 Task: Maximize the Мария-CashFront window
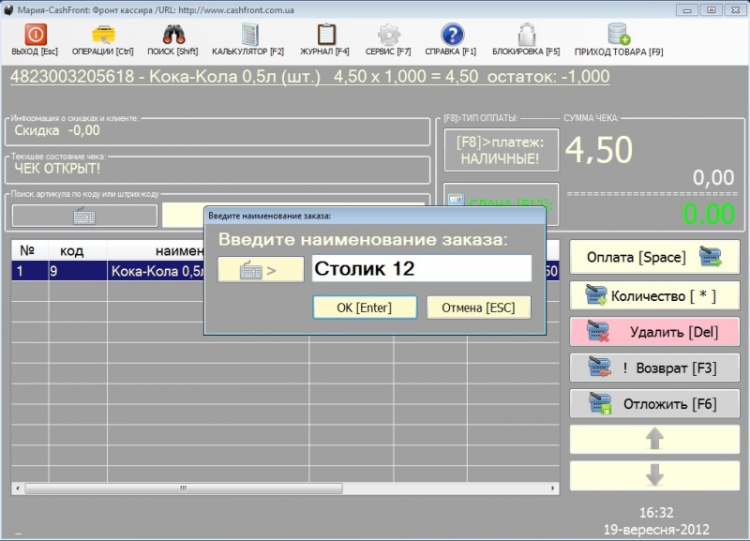pos(712,10)
